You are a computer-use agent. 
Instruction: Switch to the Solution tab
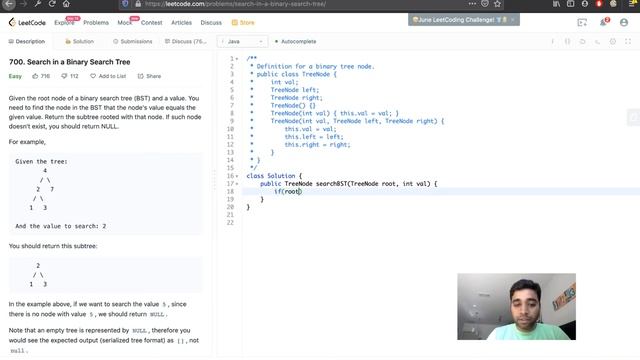(80, 42)
